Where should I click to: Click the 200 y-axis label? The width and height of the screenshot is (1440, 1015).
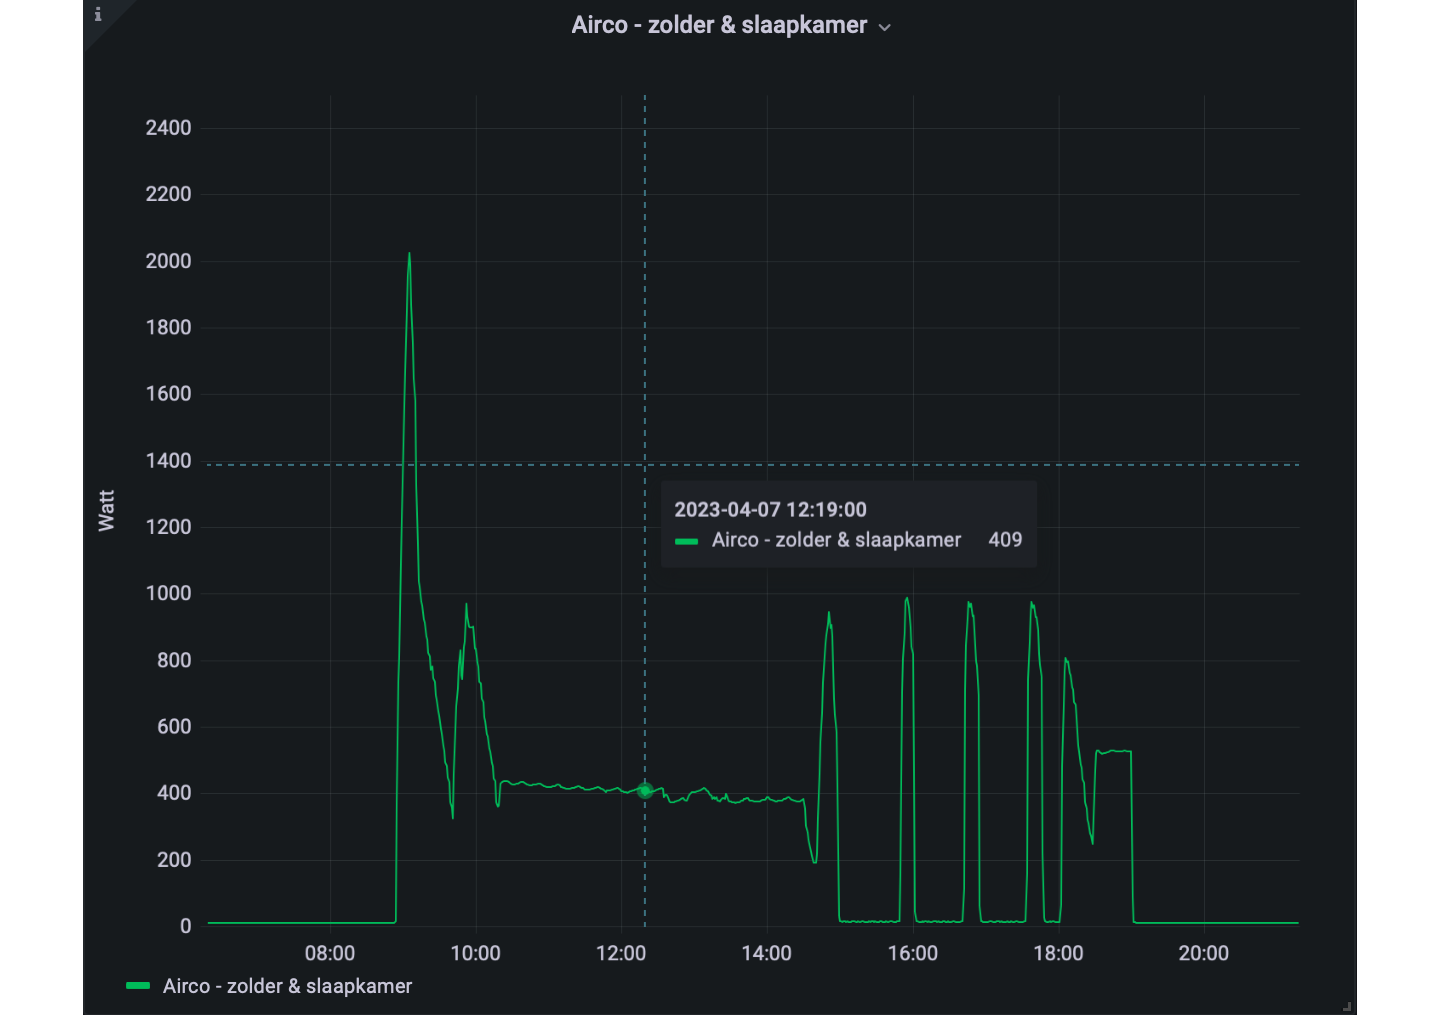[x=174, y=860]
